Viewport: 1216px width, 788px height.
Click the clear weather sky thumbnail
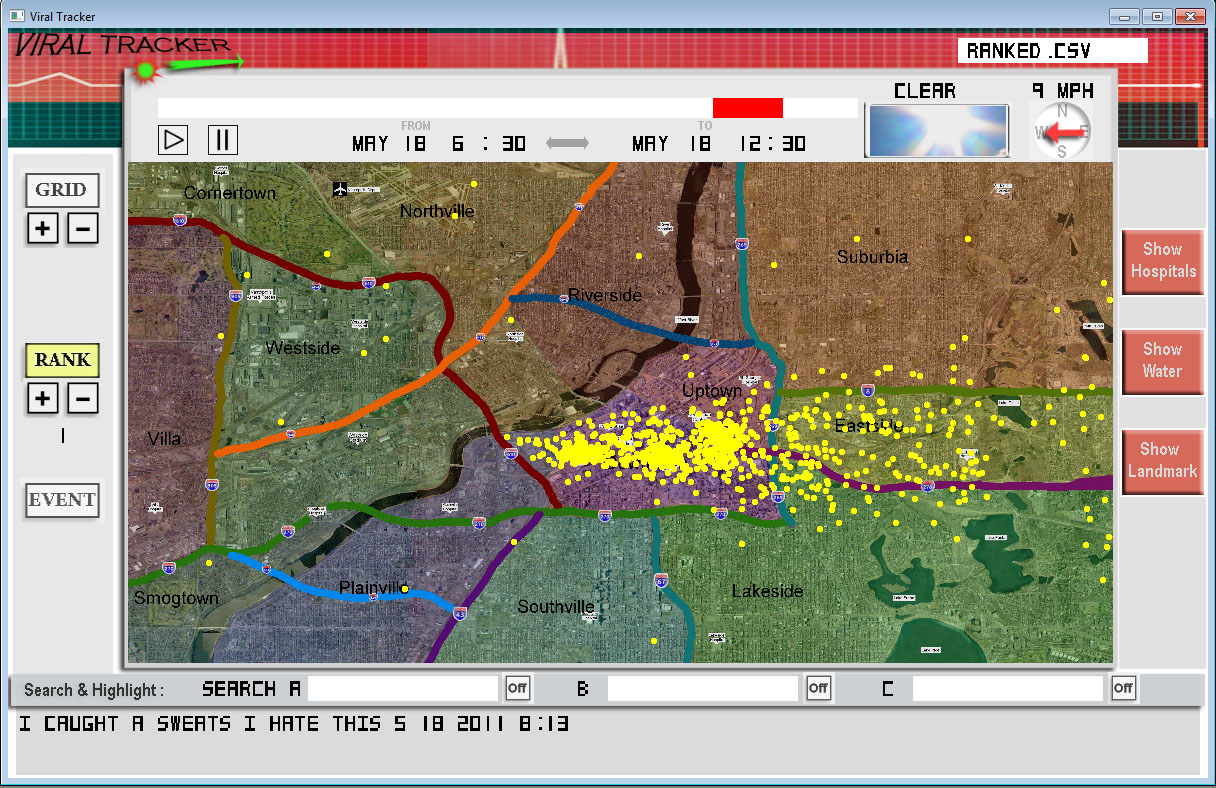pyautogui.click(x=937, y=130)
